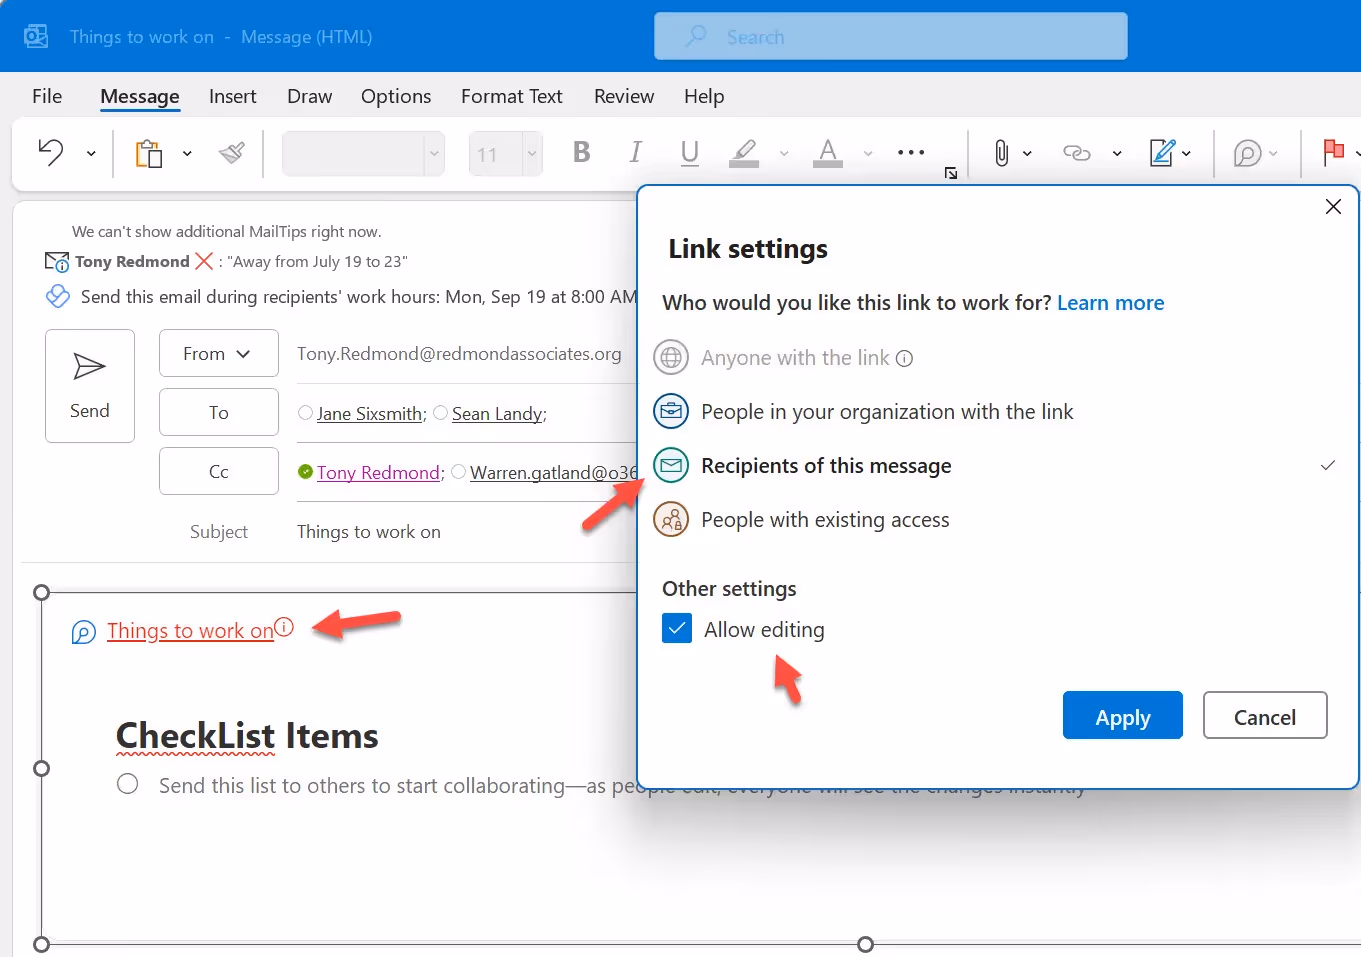This screenshot has height=957, width=1361.
Task: Cancel the Link settings dialog
Action: [x=1265, y=716]
